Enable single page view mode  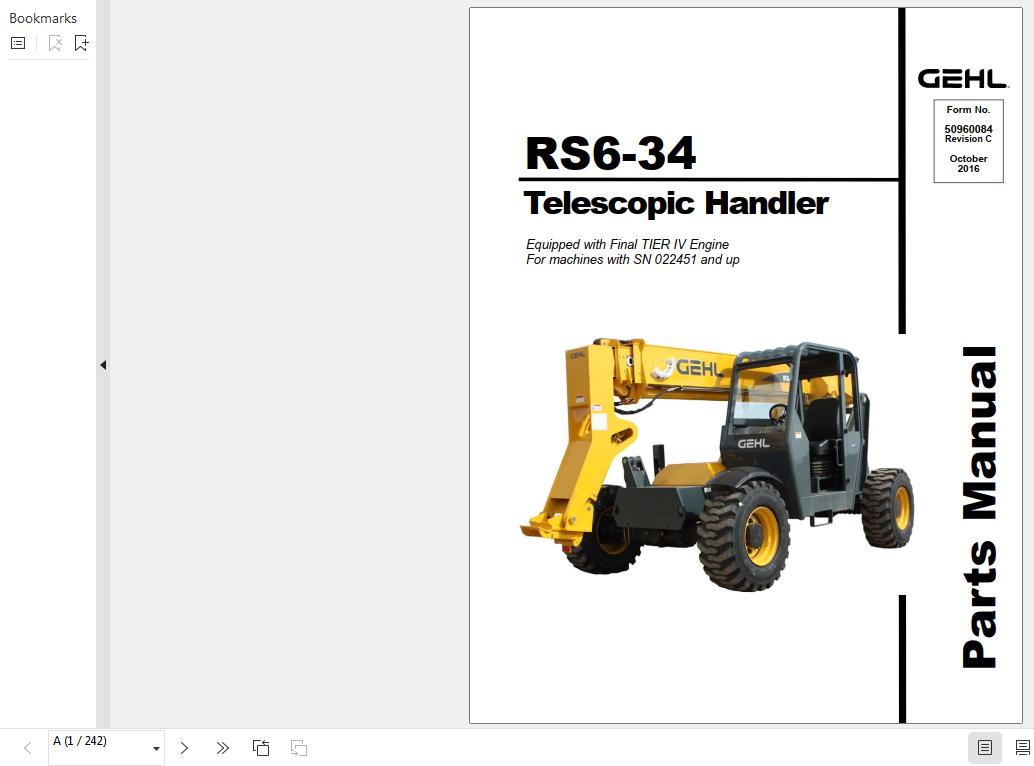tap(985, 748)
